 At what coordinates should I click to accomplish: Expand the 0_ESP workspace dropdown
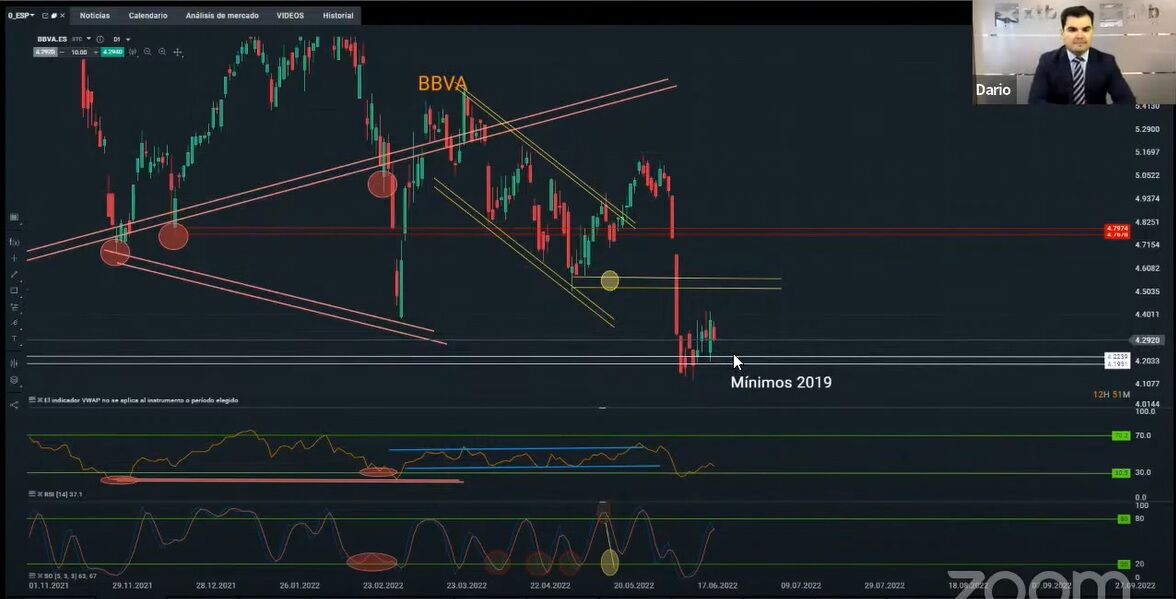(x=32, y=16)
